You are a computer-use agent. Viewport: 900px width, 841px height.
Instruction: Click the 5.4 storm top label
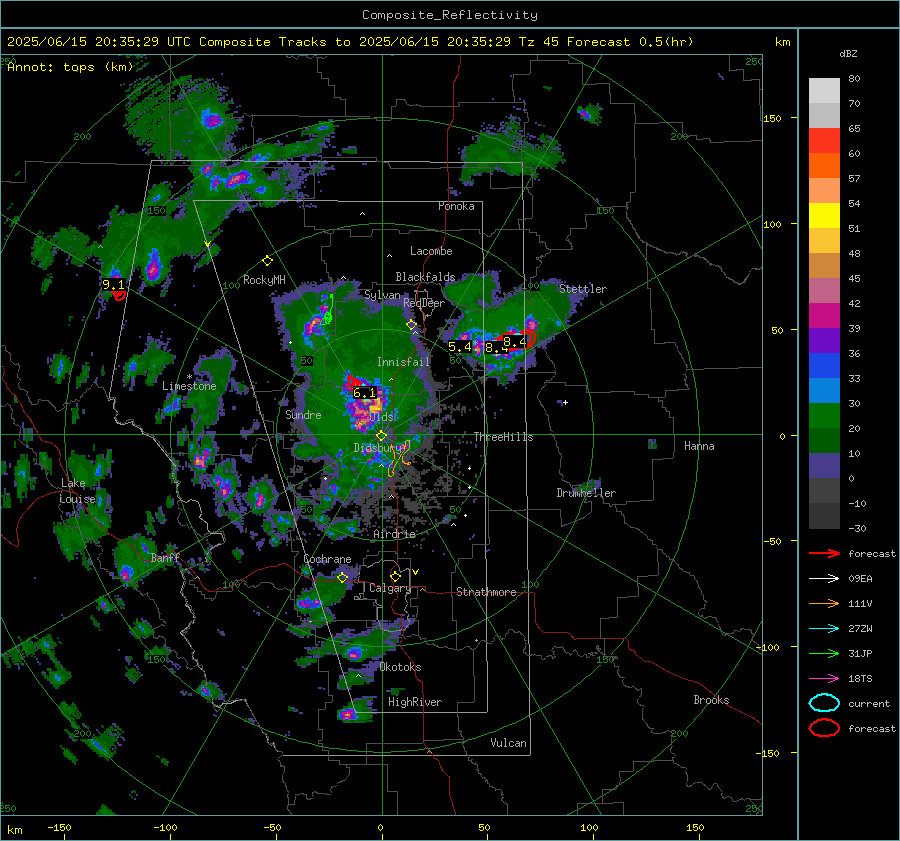(x=459, y=347)
